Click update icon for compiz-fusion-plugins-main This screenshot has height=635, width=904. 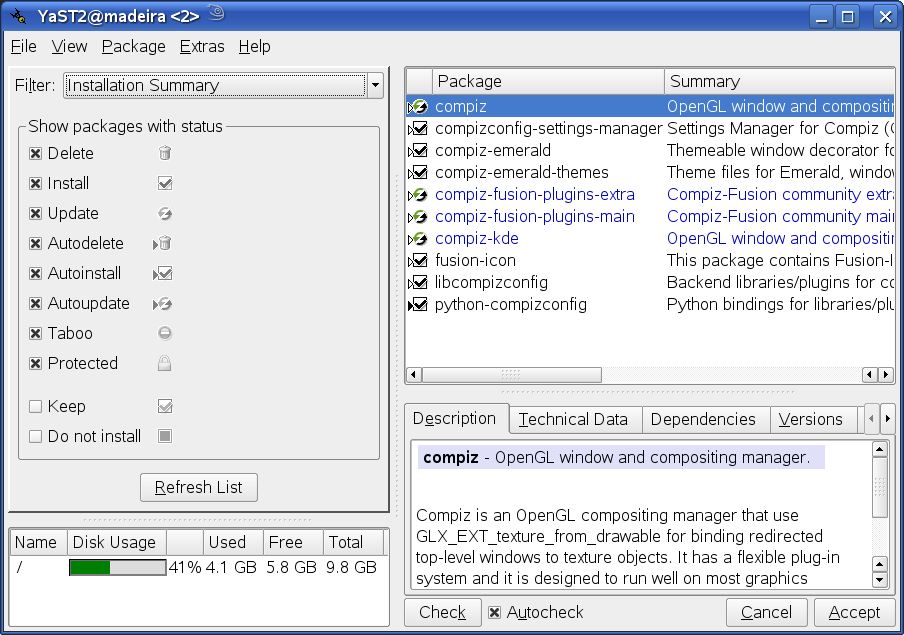pos(418,217)
